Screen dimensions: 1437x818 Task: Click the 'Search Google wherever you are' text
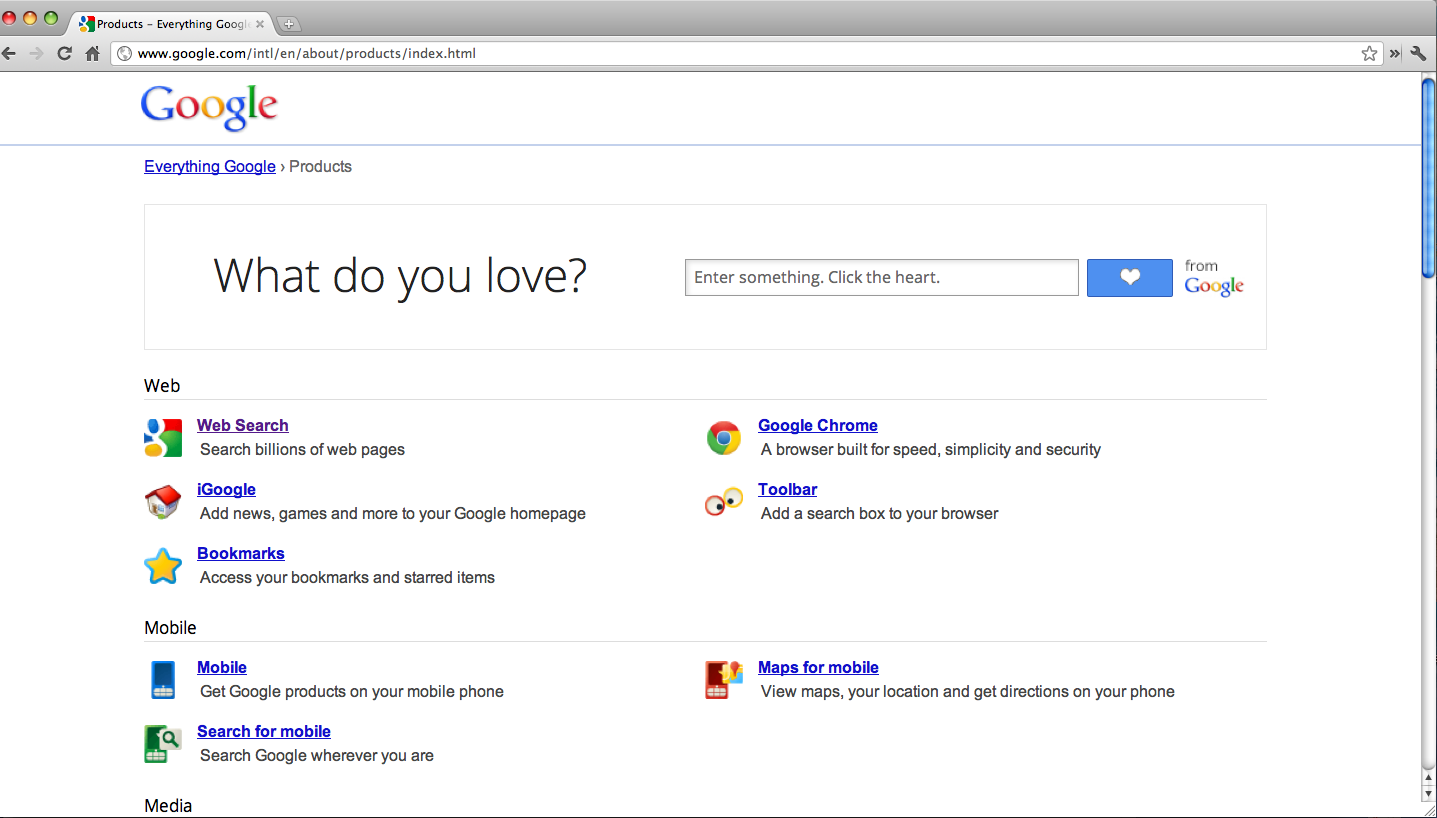pos(317,755)
